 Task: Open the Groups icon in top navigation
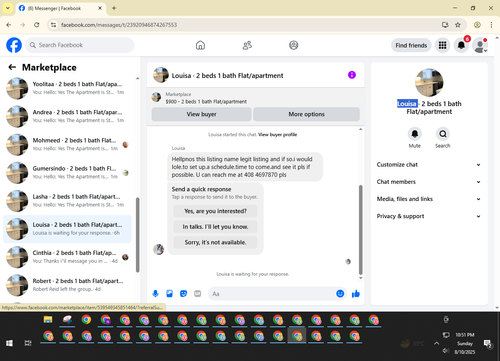294,45
